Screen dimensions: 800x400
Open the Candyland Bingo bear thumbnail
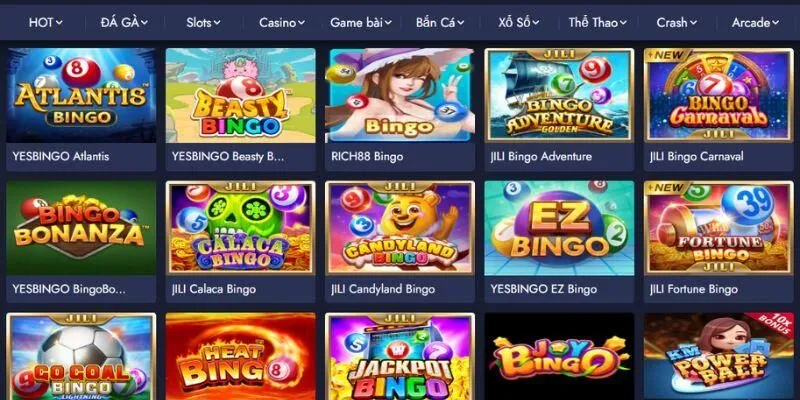(400, 228)
